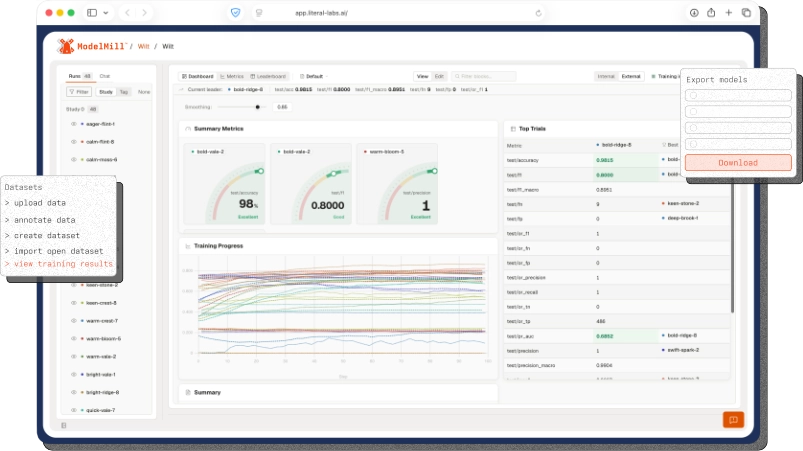This screenshot has height=451, width=803.
Task: Click the test/accuracy gauge knob at 98%
Action: pyautogui.click(x=261, y=171)
